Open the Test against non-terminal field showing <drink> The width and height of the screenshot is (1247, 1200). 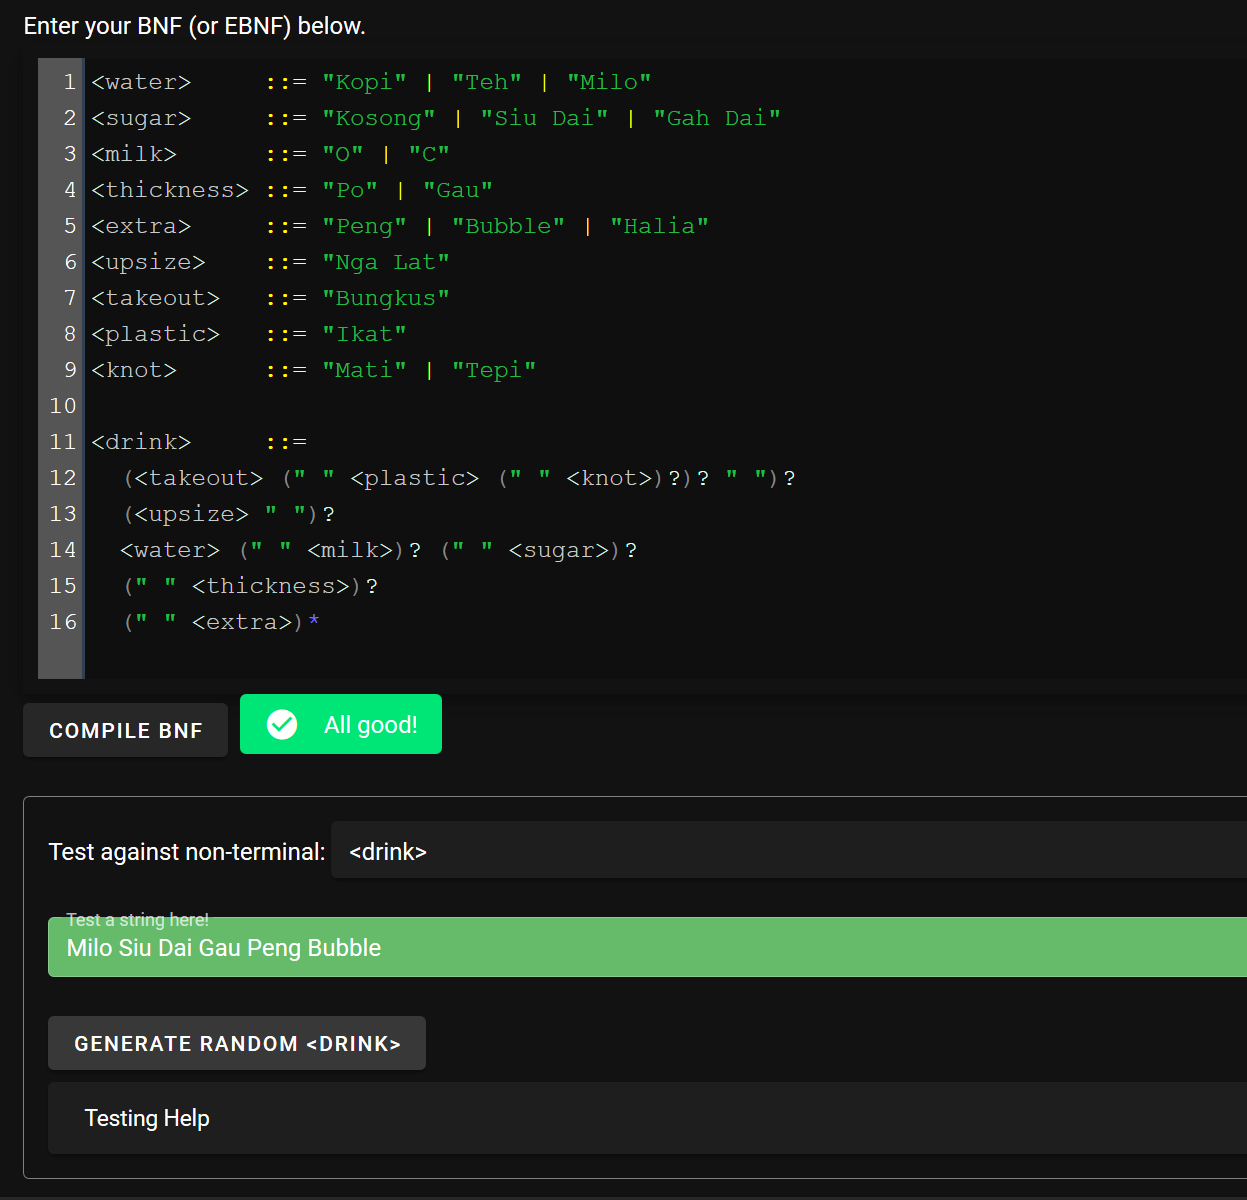tap(789, 850)
